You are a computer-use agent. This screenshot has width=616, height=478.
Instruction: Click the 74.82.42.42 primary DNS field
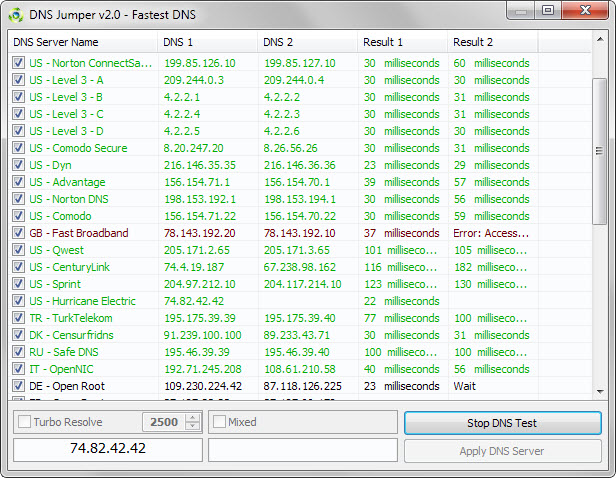pyautogui.click(x=108, y=450)
